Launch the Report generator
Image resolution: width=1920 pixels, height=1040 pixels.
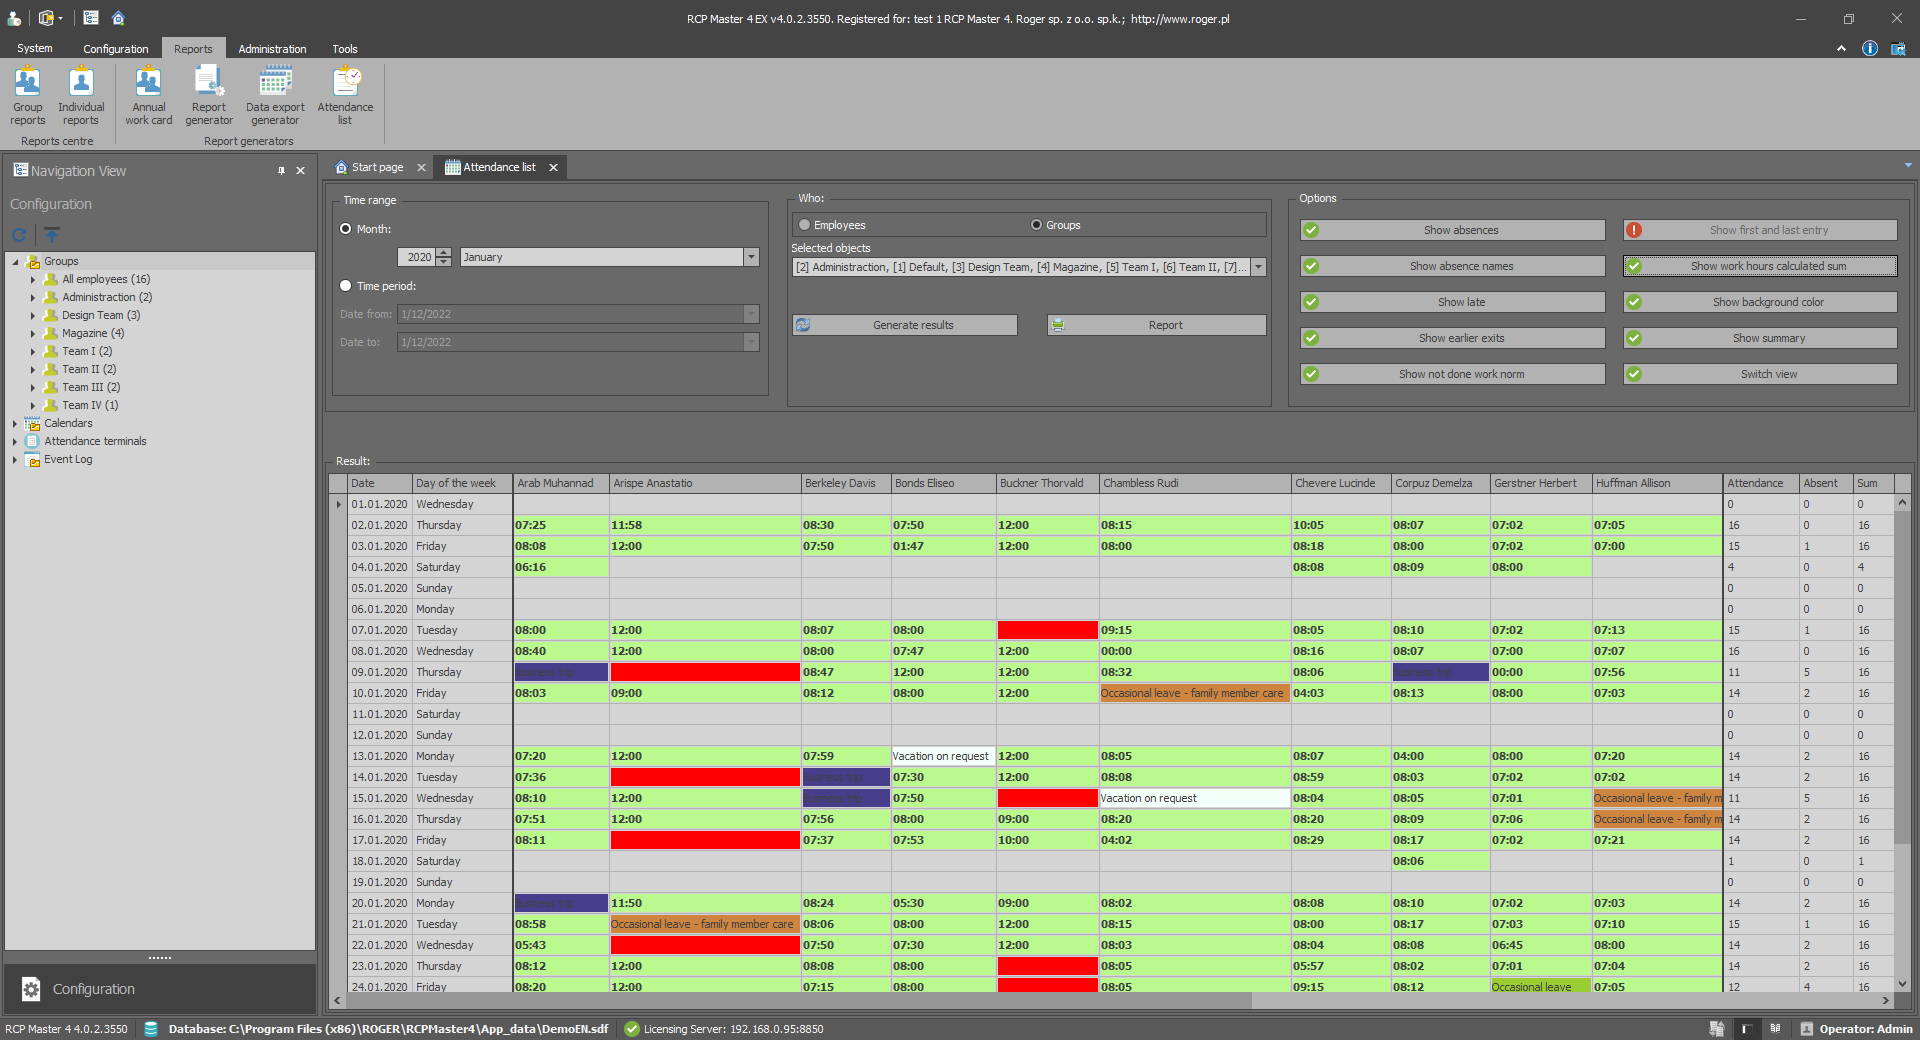[x=209, y=95]
